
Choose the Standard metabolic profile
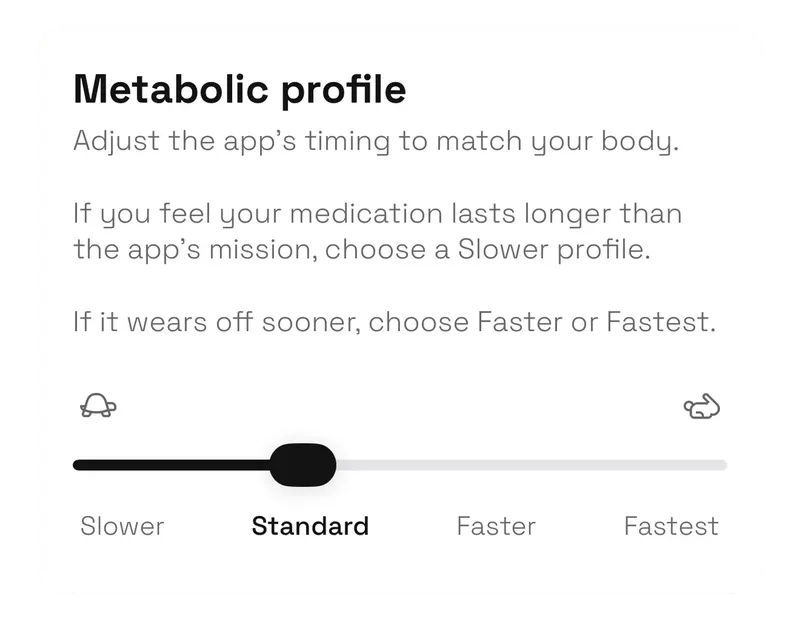[x=310, y=525]
